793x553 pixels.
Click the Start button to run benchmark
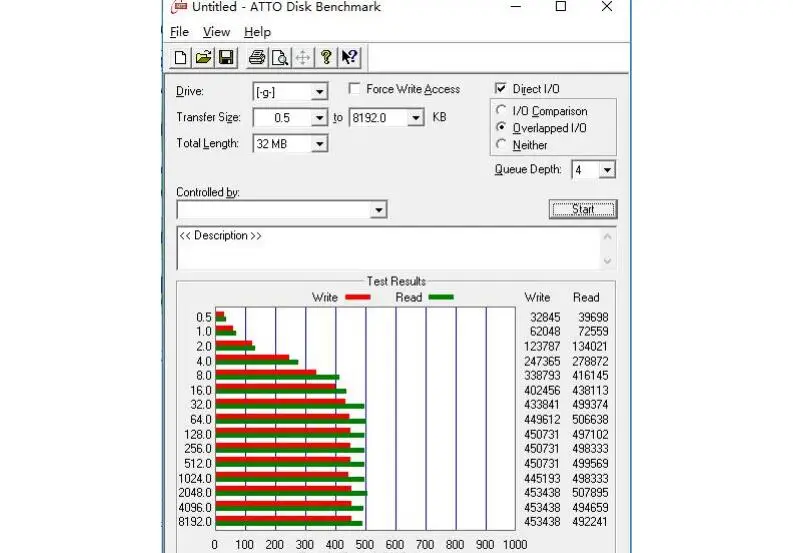pyautogui.click(x=583, y=209)
